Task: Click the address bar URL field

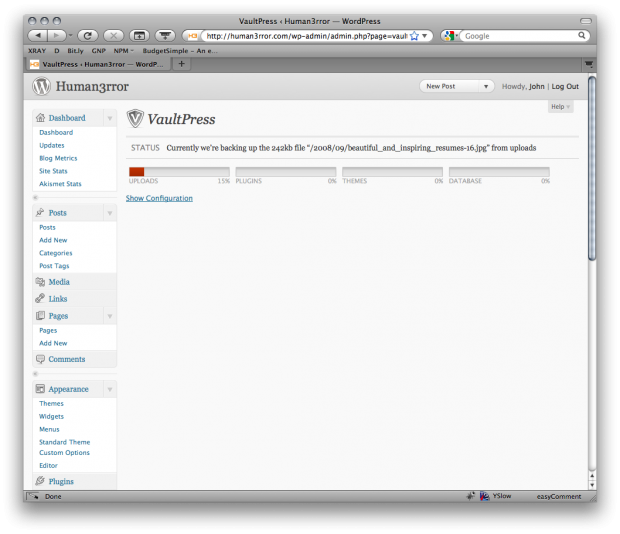Action: coord(306,36)
